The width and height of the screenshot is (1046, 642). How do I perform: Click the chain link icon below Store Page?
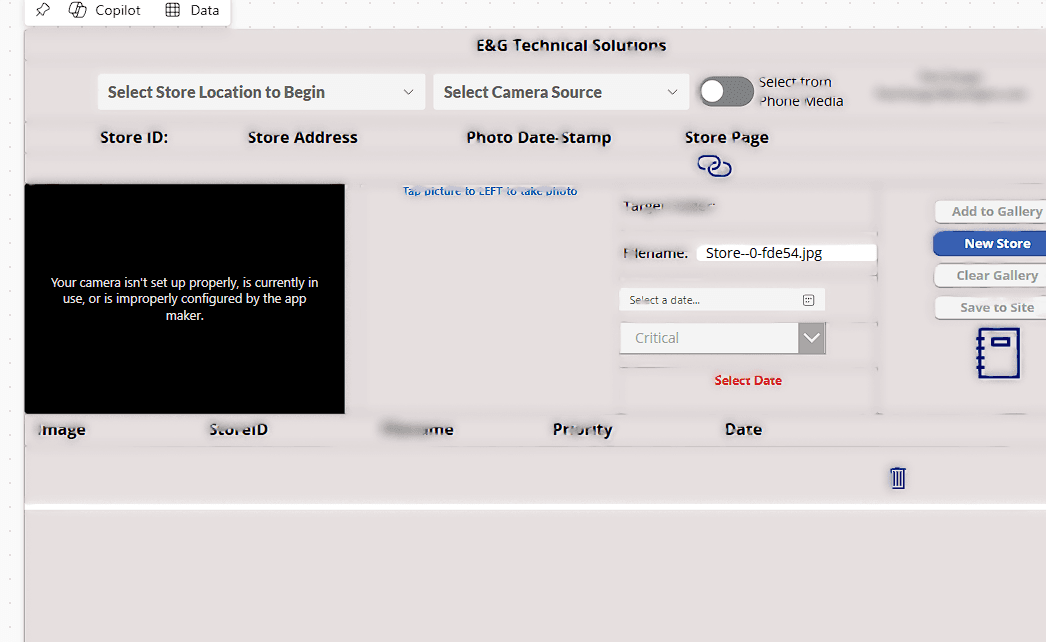pyautogui.click(x=713, y=165)
